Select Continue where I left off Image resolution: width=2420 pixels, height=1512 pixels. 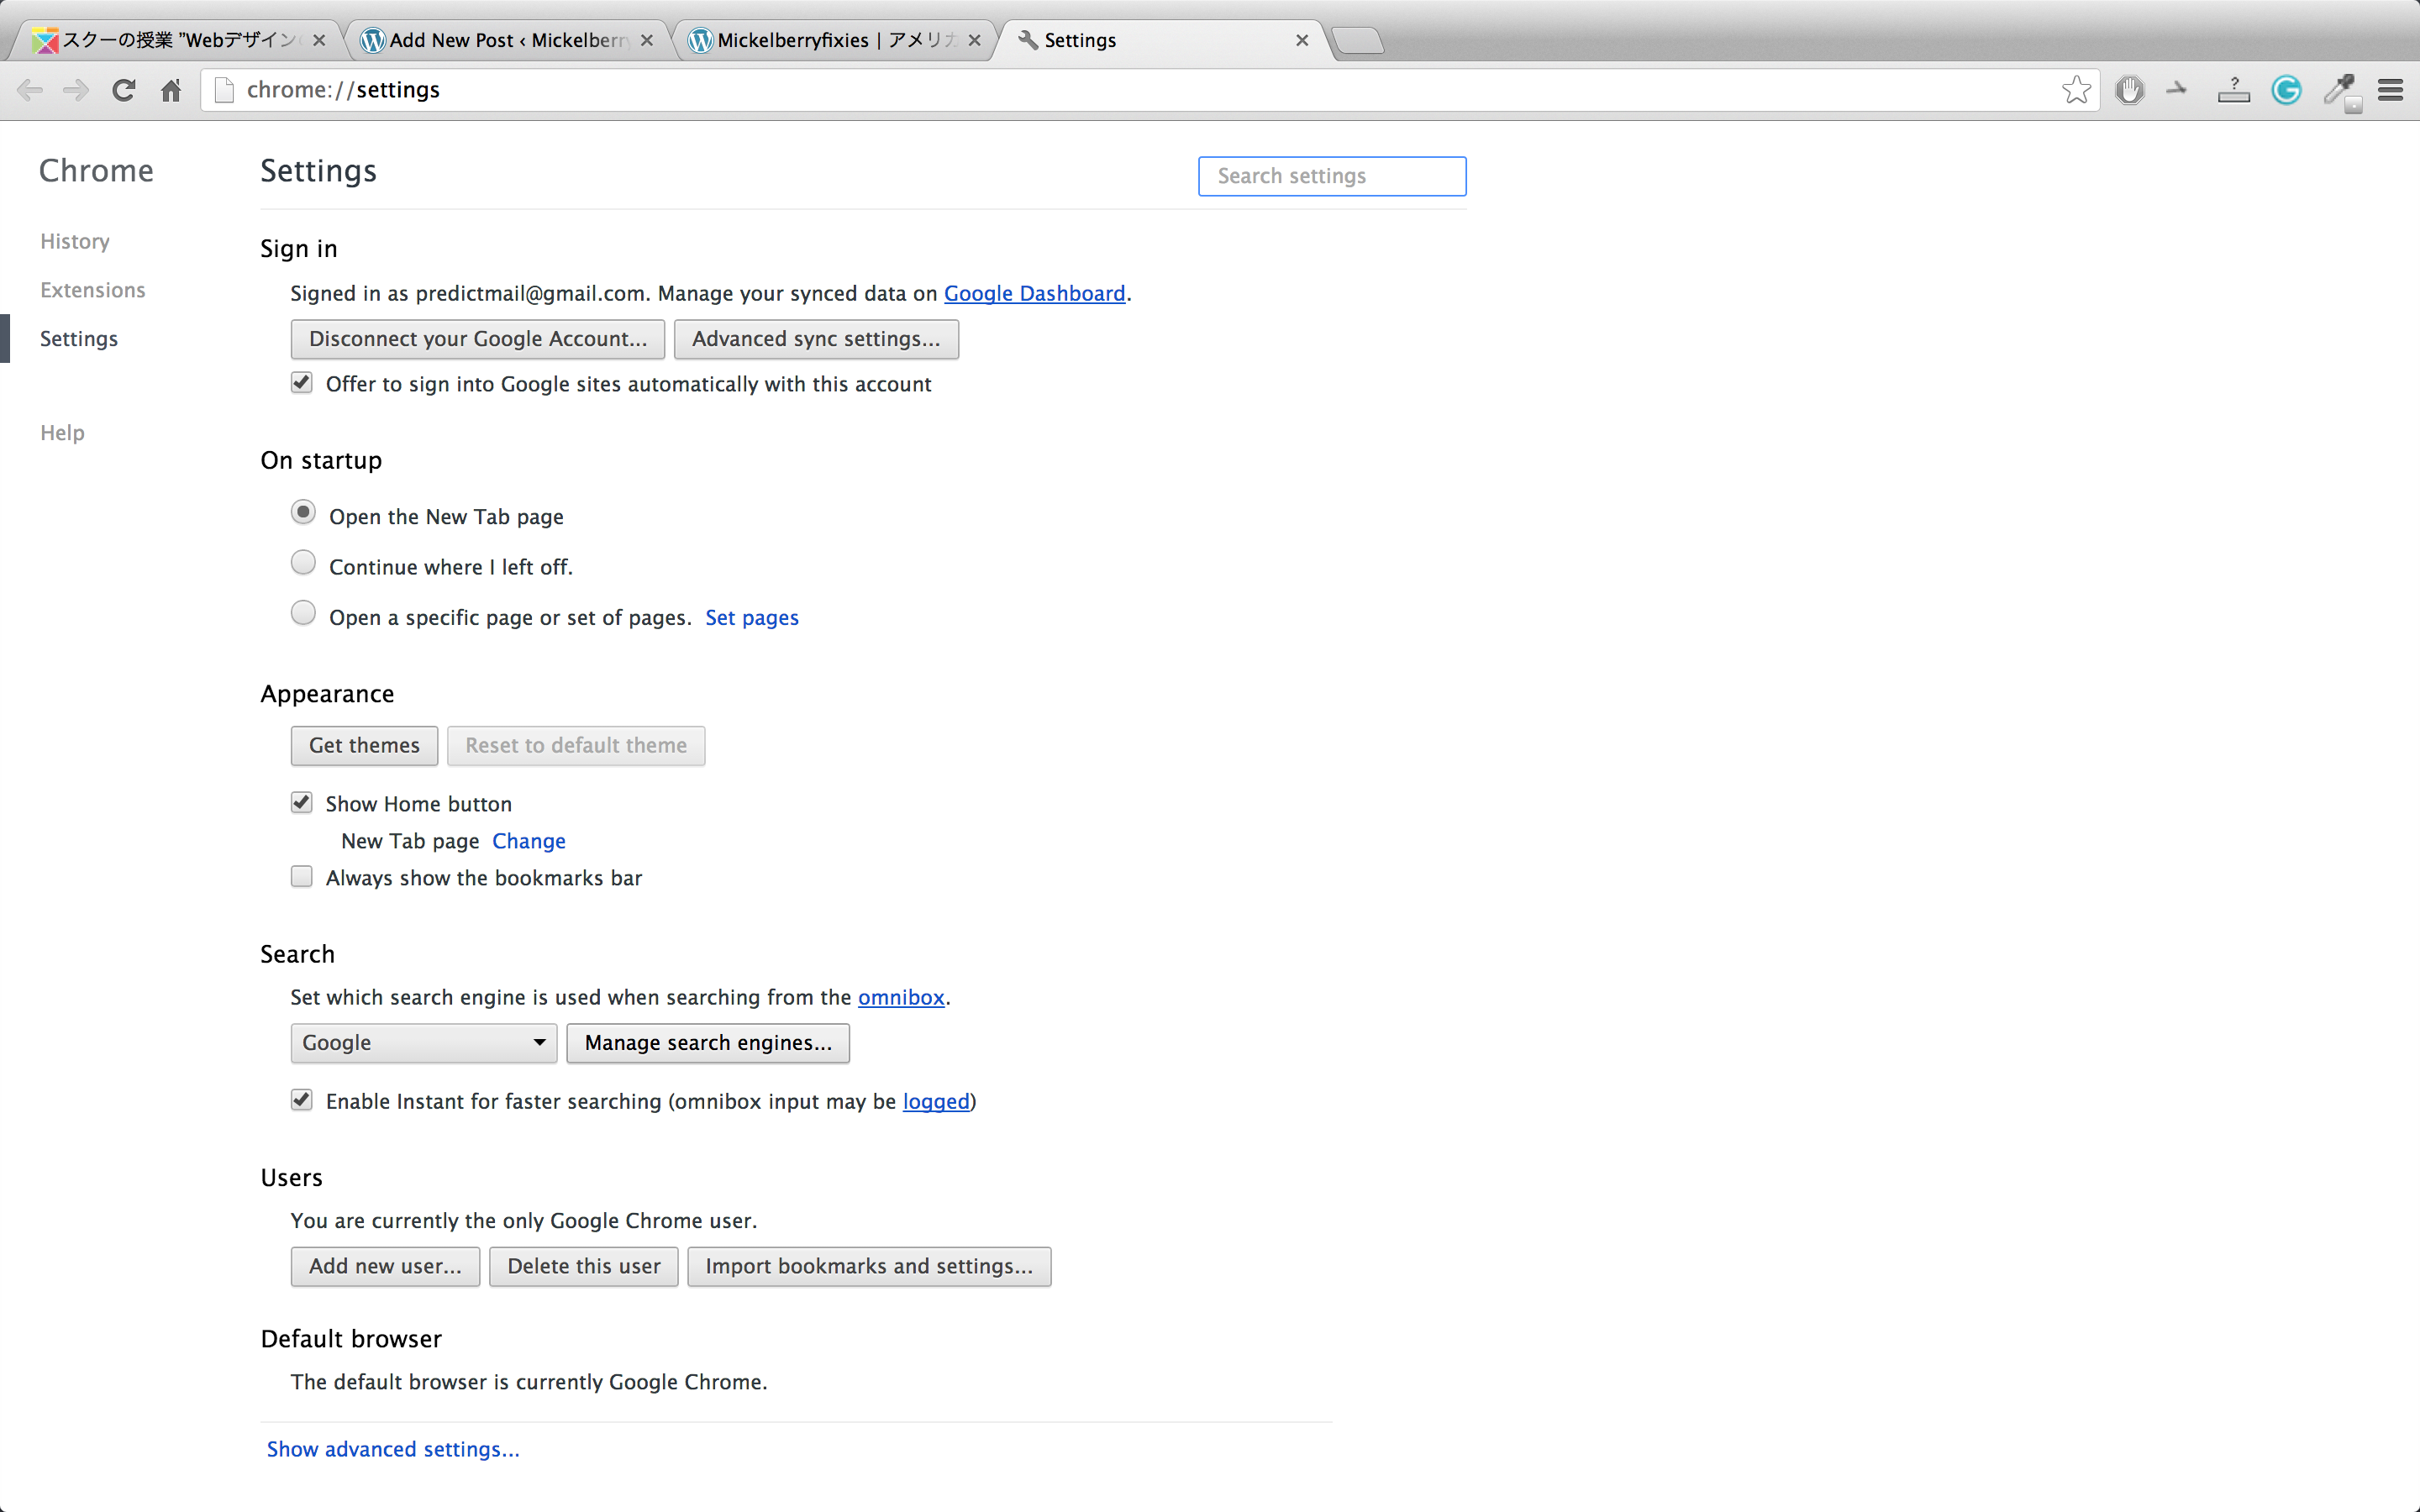coord(303,563)
